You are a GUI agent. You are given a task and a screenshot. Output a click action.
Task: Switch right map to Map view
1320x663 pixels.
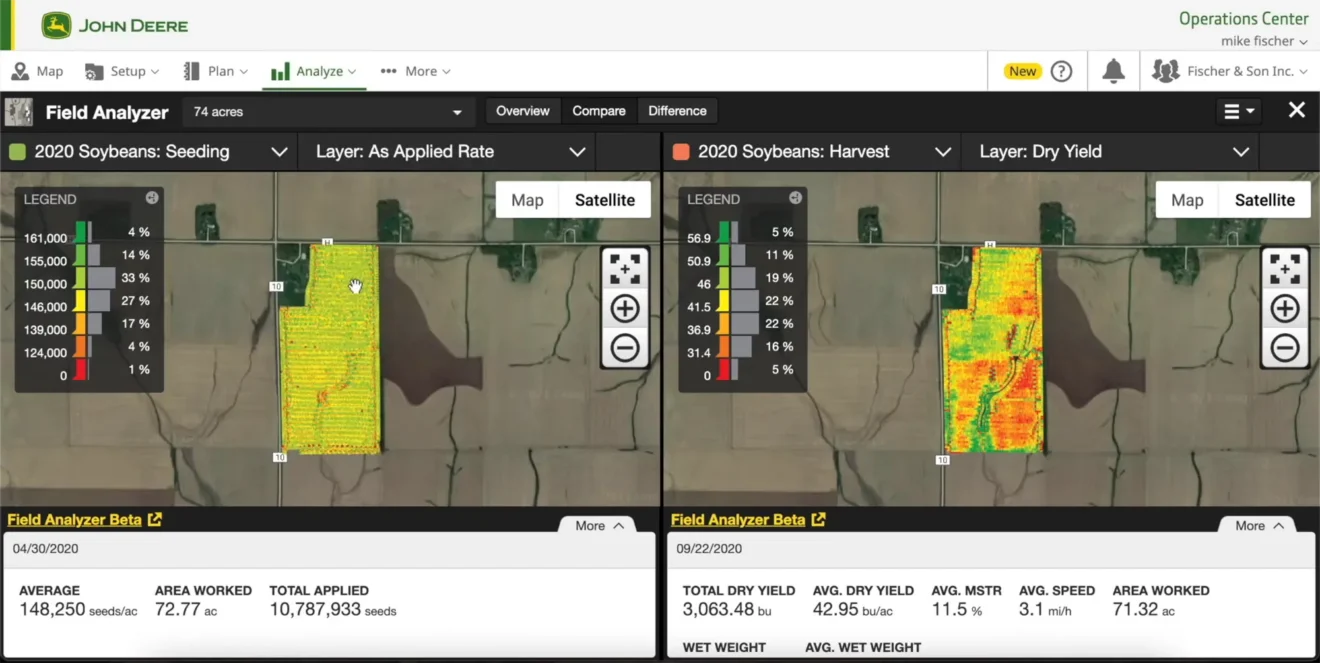pos(1187,200)
